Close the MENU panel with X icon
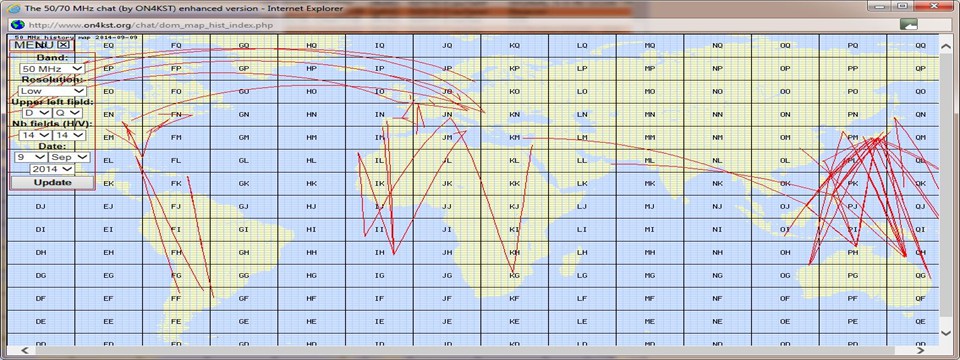Screen dimensions: 960x360 [x=64, y=45]
